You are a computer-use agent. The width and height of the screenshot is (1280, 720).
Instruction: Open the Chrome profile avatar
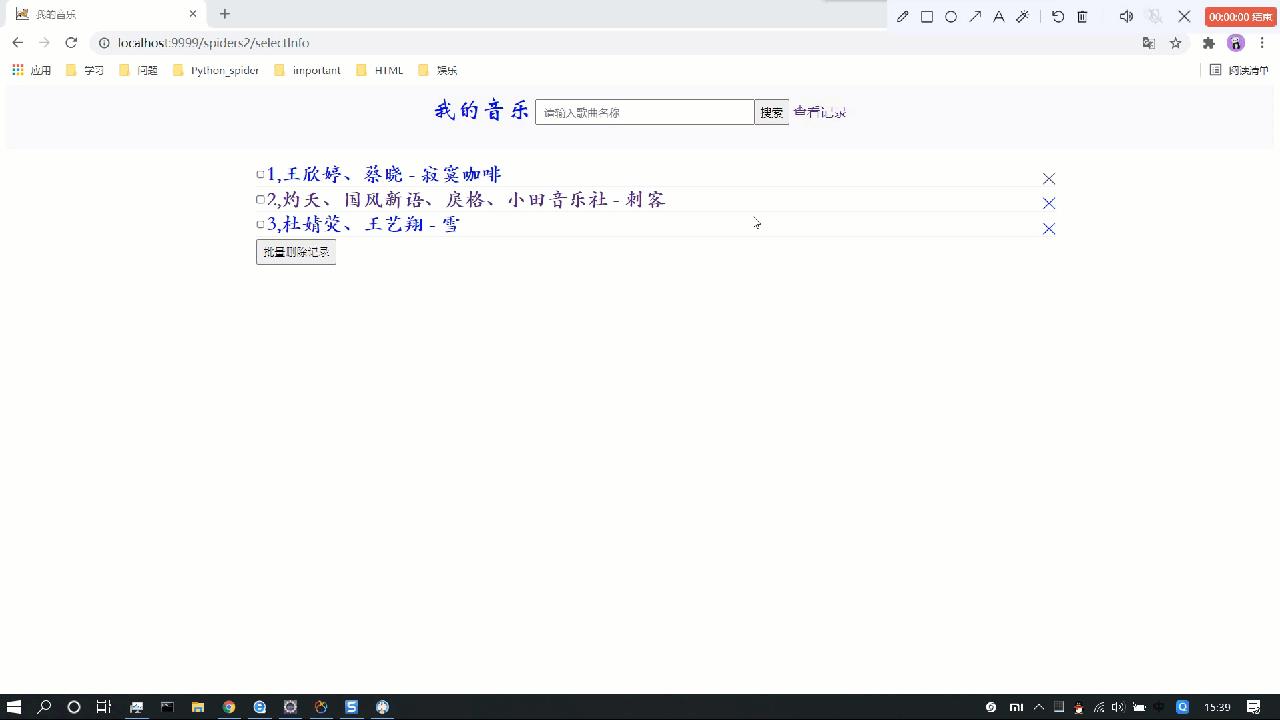click(x=1236, y=43)
